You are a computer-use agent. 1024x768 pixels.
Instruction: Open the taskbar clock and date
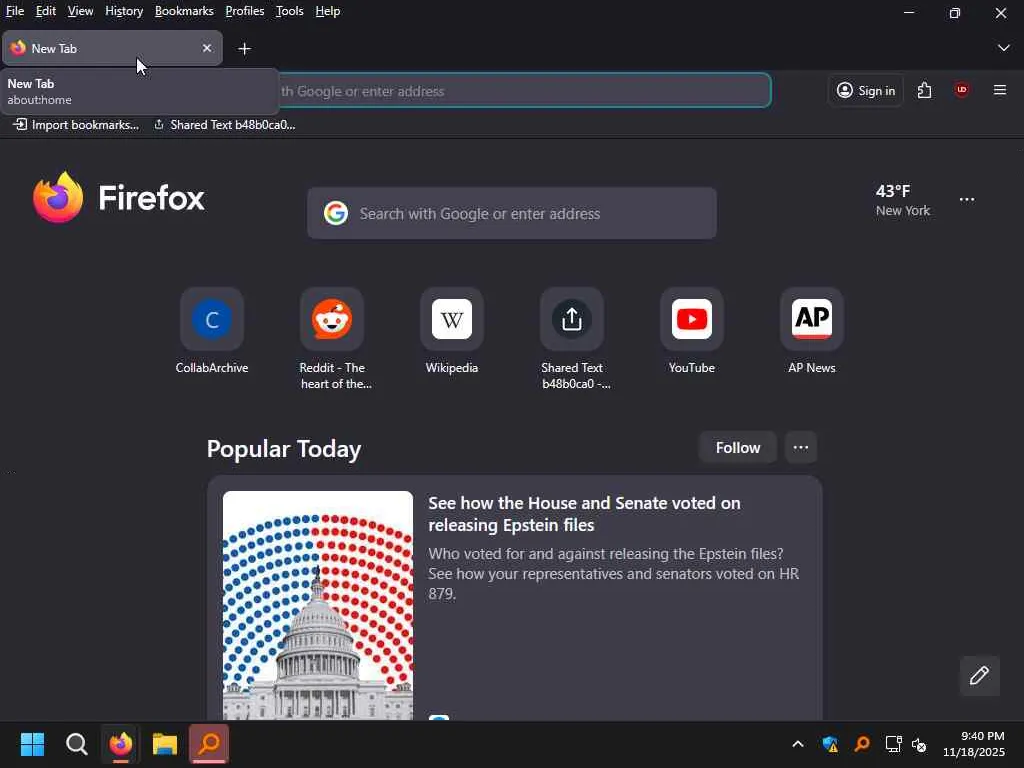tap(974, 744)
